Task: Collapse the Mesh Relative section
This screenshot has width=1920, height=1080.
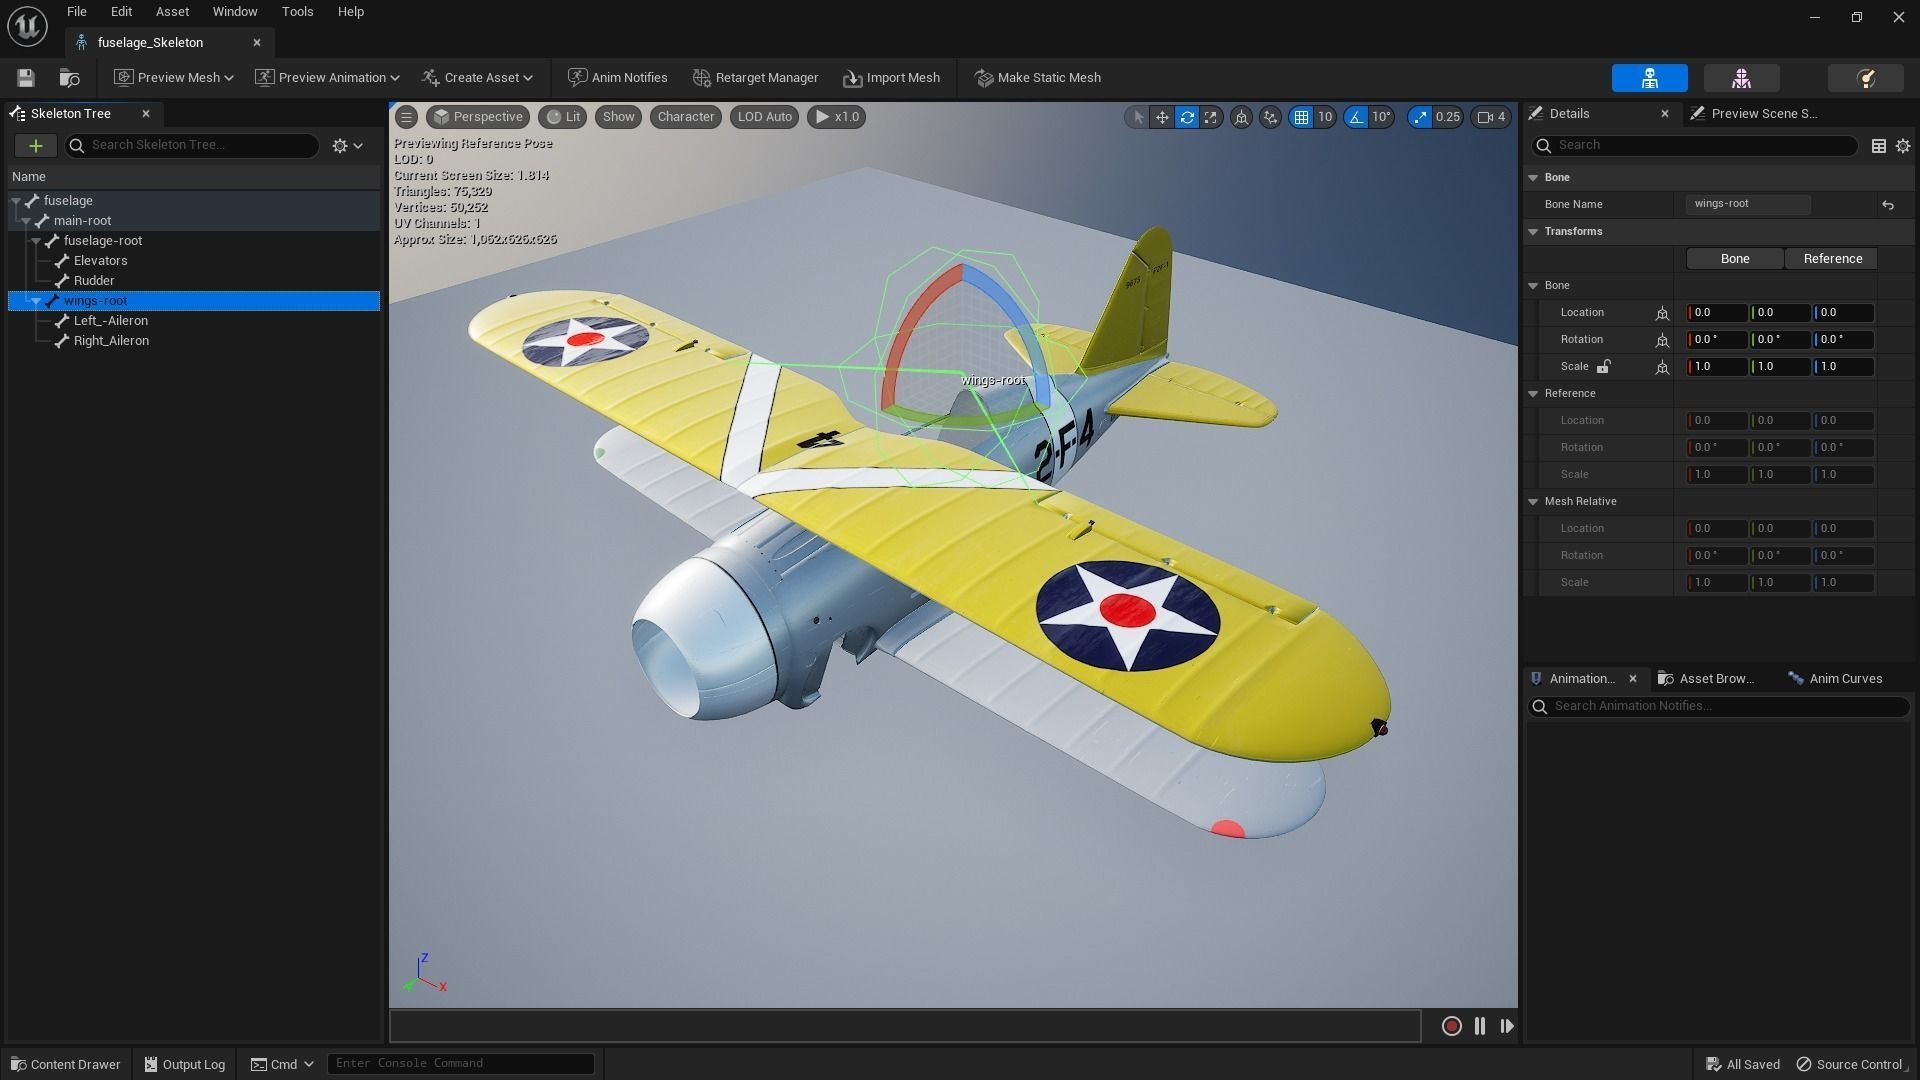Action: tap(1533, 502)
